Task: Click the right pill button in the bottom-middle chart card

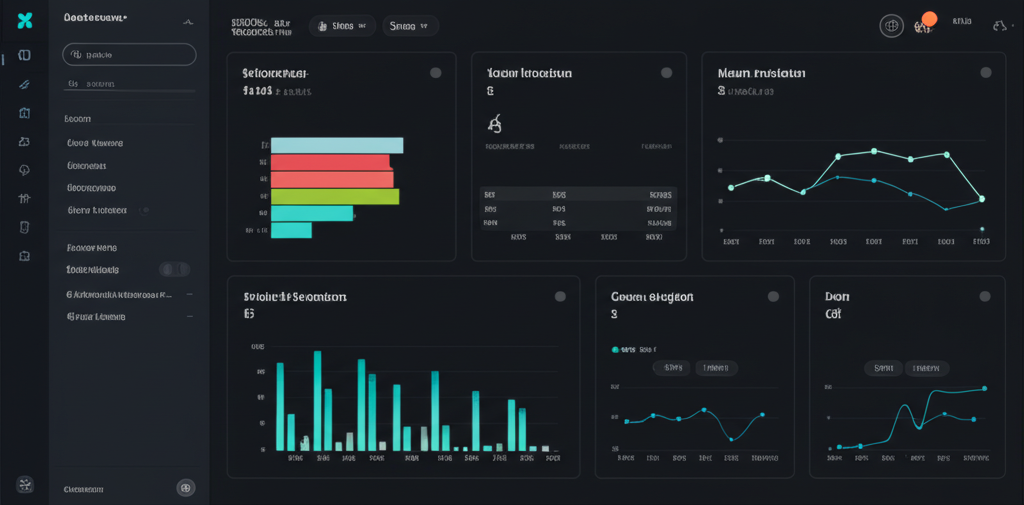Action: pyautogui.click(x=715, y=368)
